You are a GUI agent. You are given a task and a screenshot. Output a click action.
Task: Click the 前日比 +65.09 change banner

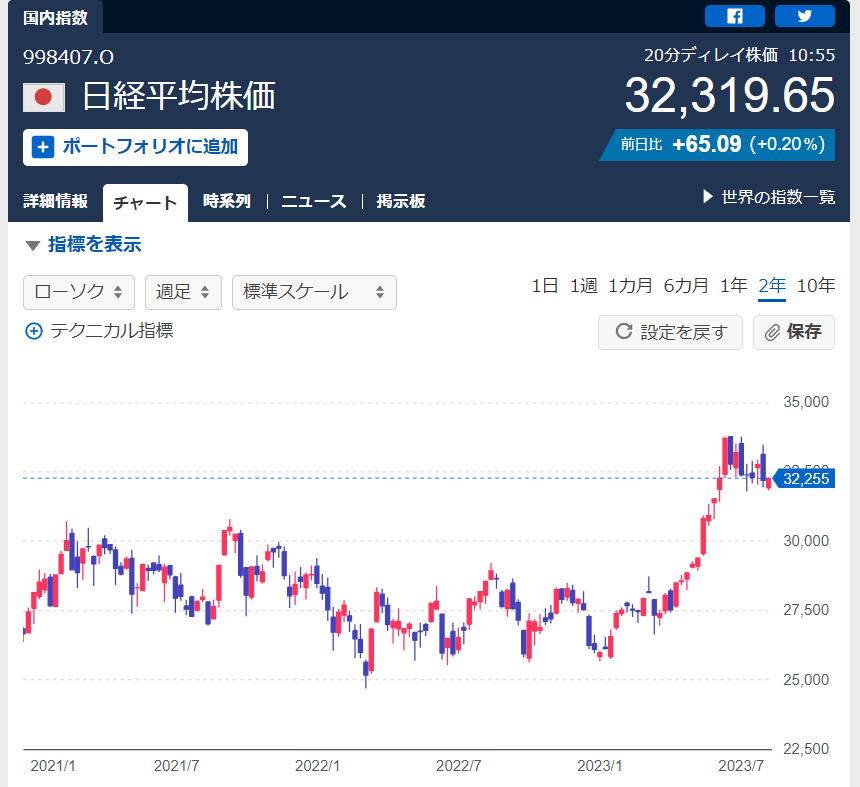coord(717,145)
